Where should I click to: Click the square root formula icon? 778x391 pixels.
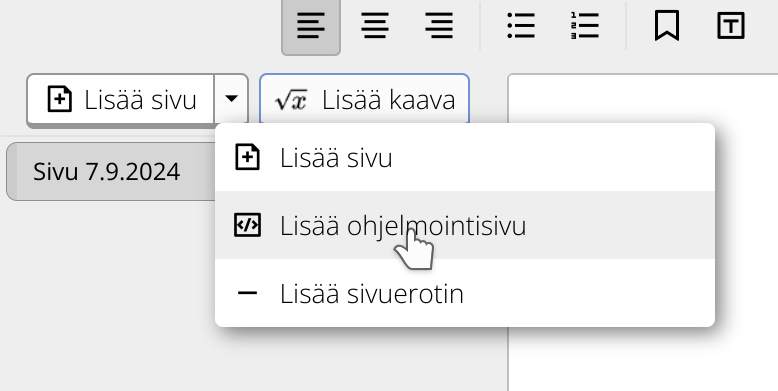click(x=291, y=100)
